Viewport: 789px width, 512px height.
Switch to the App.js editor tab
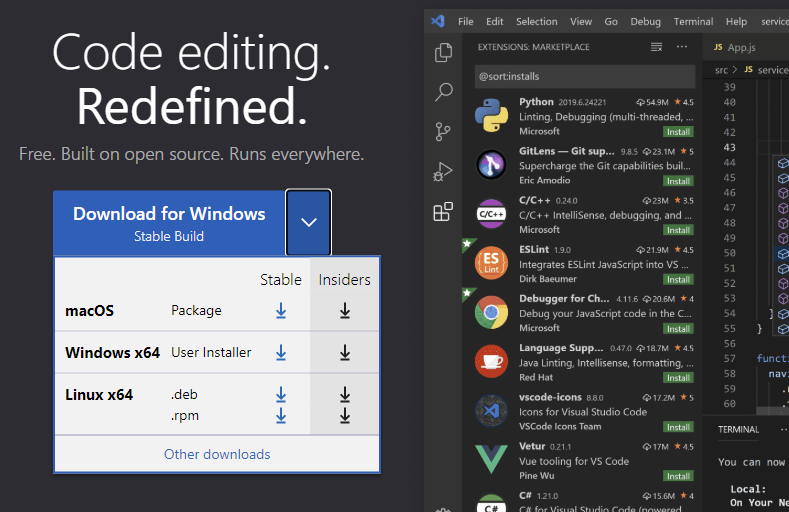point(735,48)
